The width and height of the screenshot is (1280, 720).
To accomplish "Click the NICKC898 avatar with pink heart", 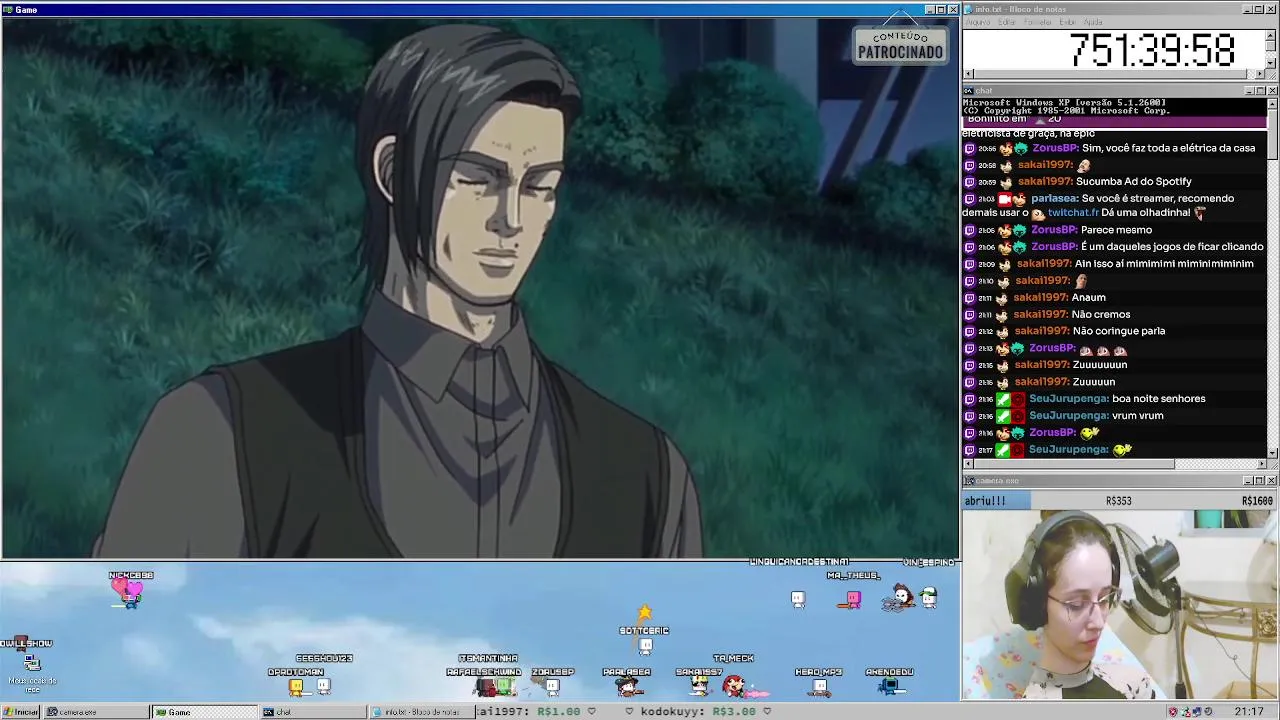I will click(x=130, y=593).
